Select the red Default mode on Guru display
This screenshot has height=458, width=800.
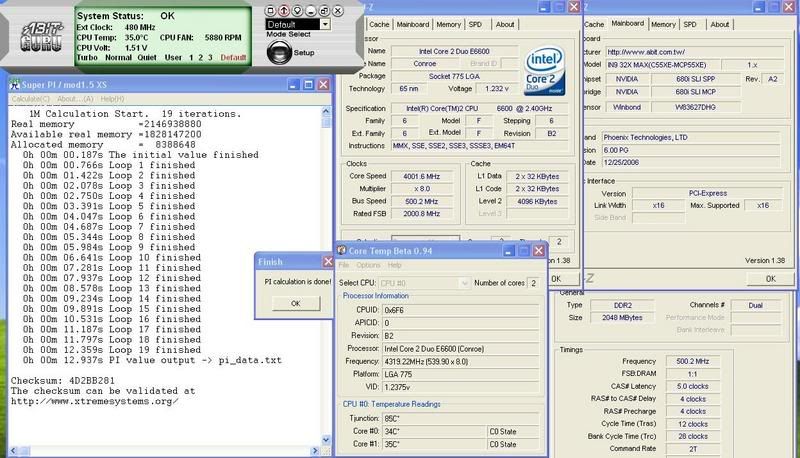coord(233,58)
